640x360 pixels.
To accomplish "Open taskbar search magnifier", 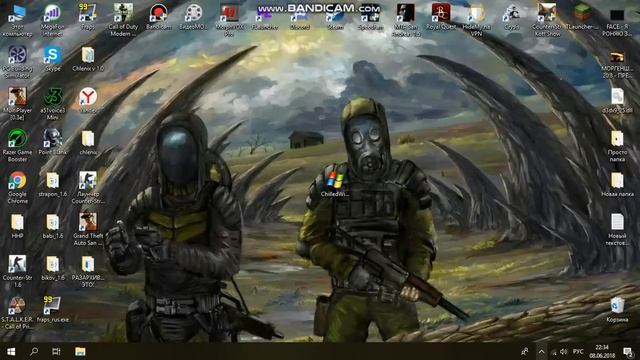I will click(x=34, y=351).
